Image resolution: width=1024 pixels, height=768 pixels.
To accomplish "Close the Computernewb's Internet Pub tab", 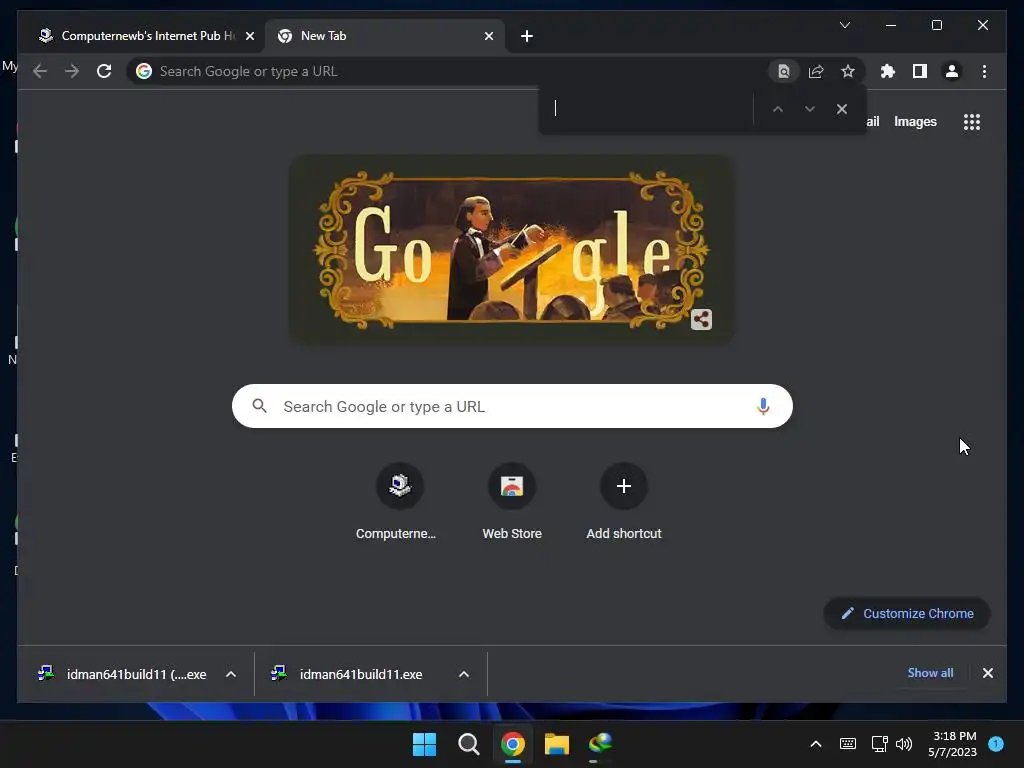I will [249, 36].
